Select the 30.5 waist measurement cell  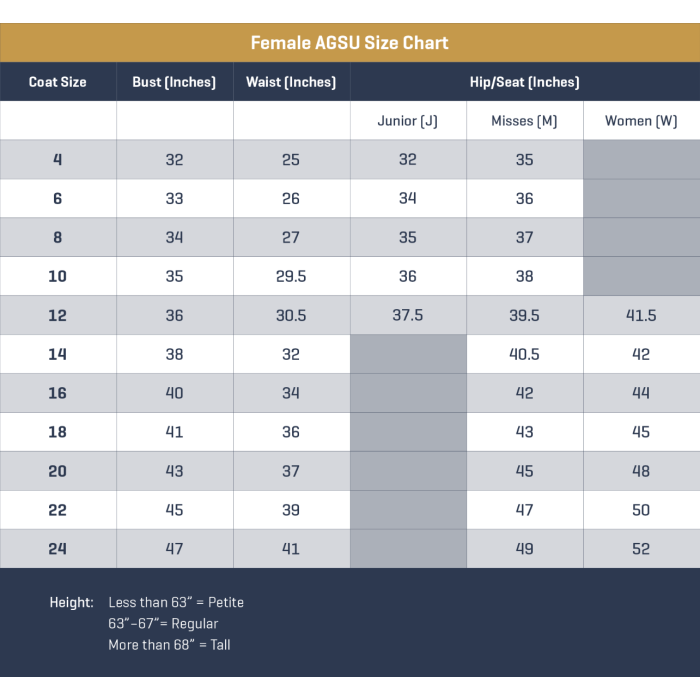click(x=291, y=315)
